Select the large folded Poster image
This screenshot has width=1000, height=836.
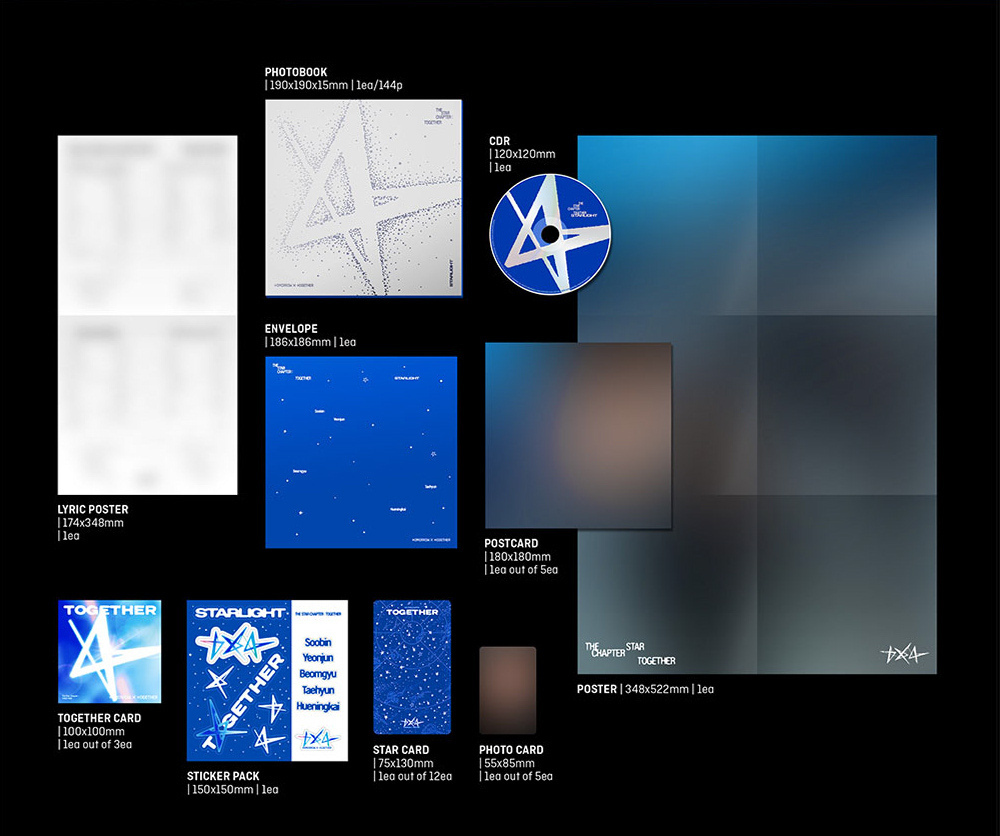coord(757,404)
